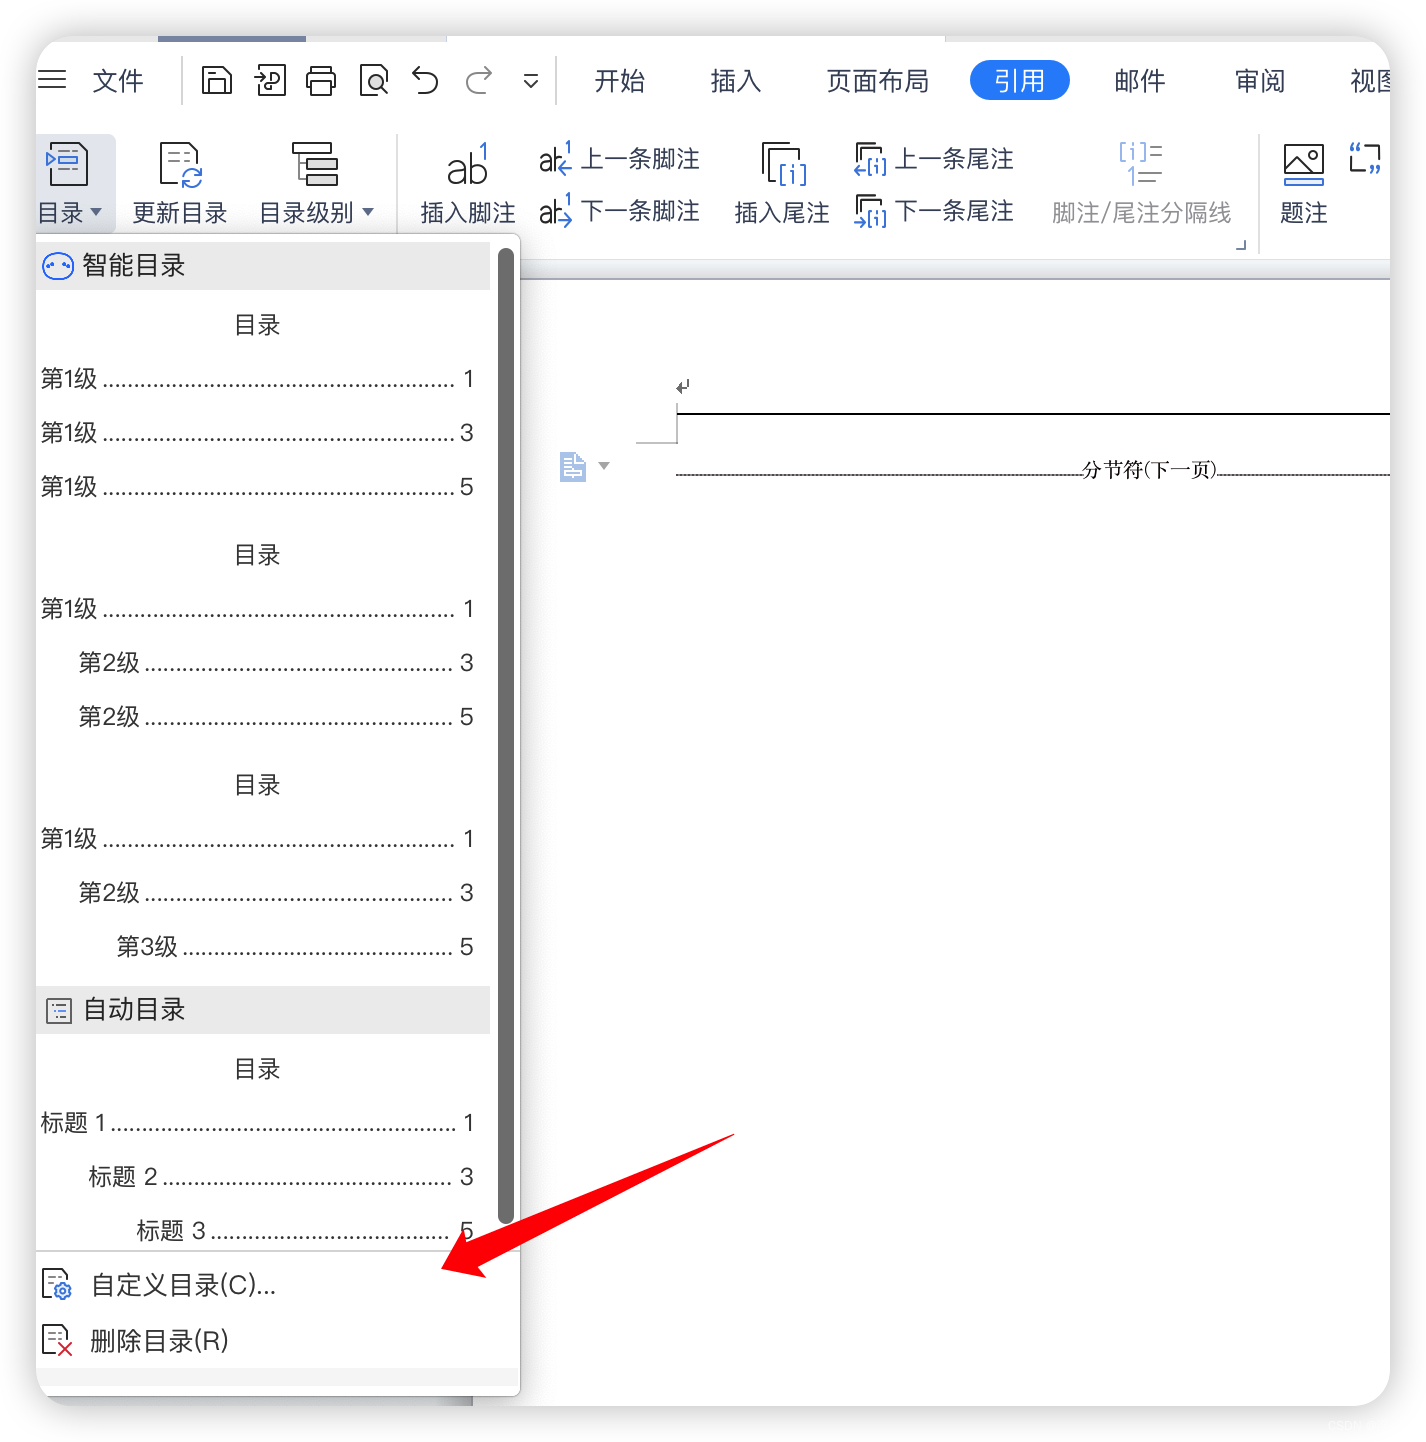Go to 下一条脚注

[619, 211]
